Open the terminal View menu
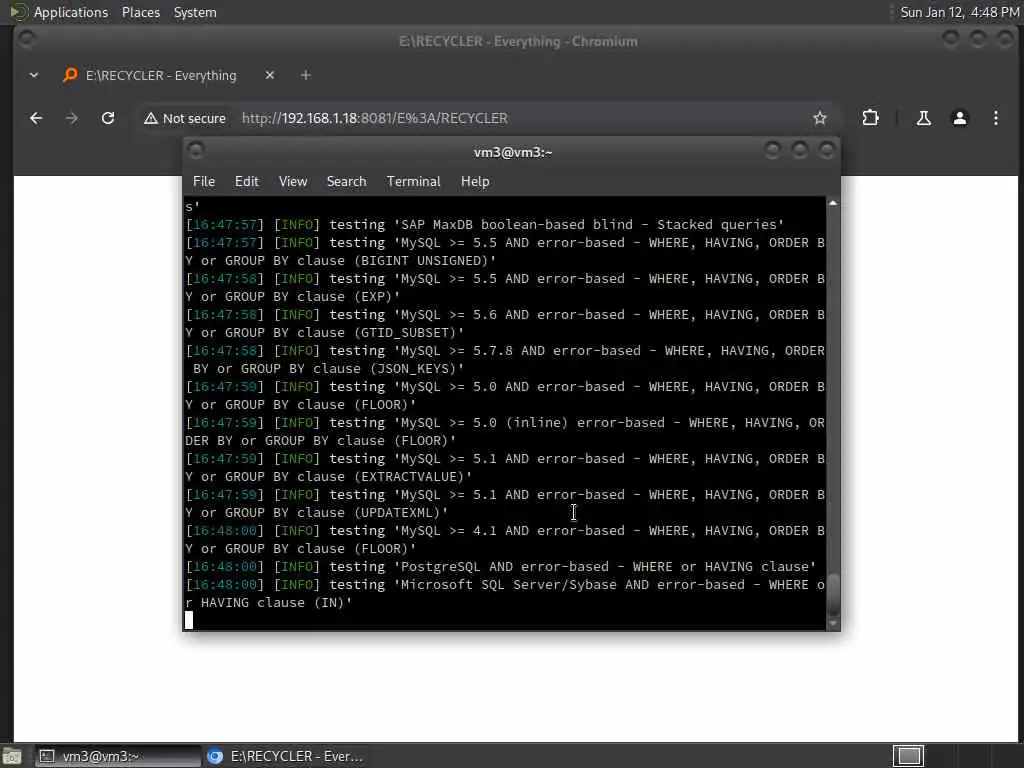The height and width of the screenshot is (768, 1024). pos(293,182)
